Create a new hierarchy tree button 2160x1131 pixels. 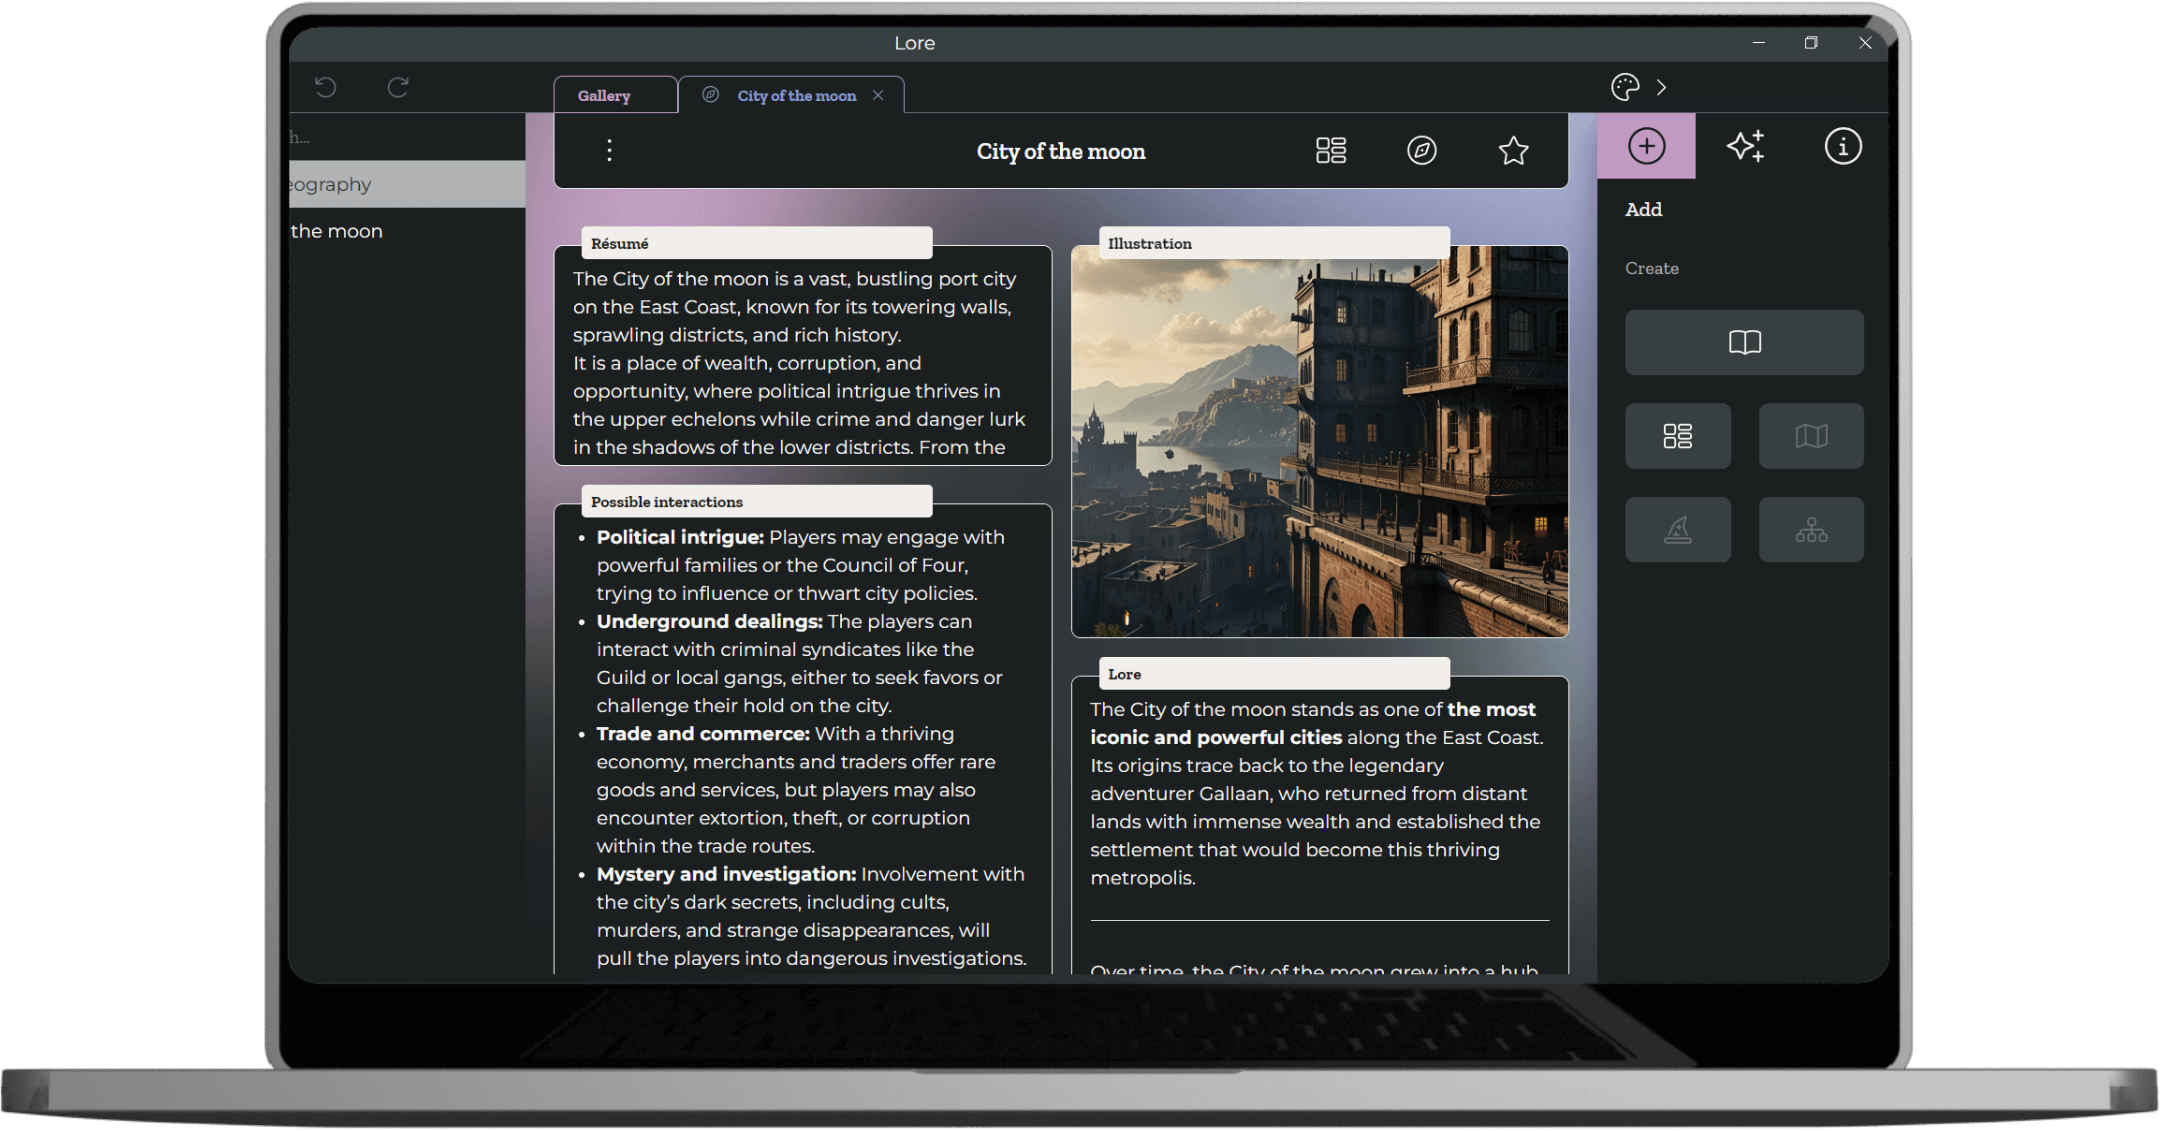(x=1811, y=529)
